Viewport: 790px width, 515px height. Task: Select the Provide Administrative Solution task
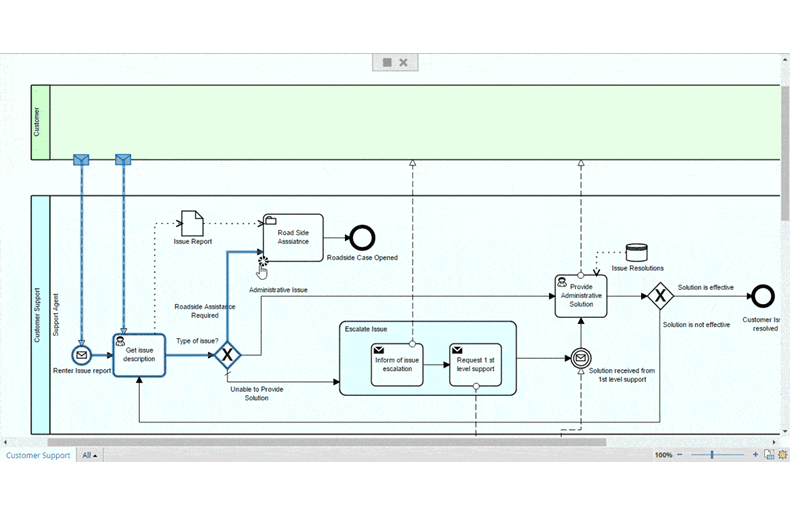coord(581,296)
